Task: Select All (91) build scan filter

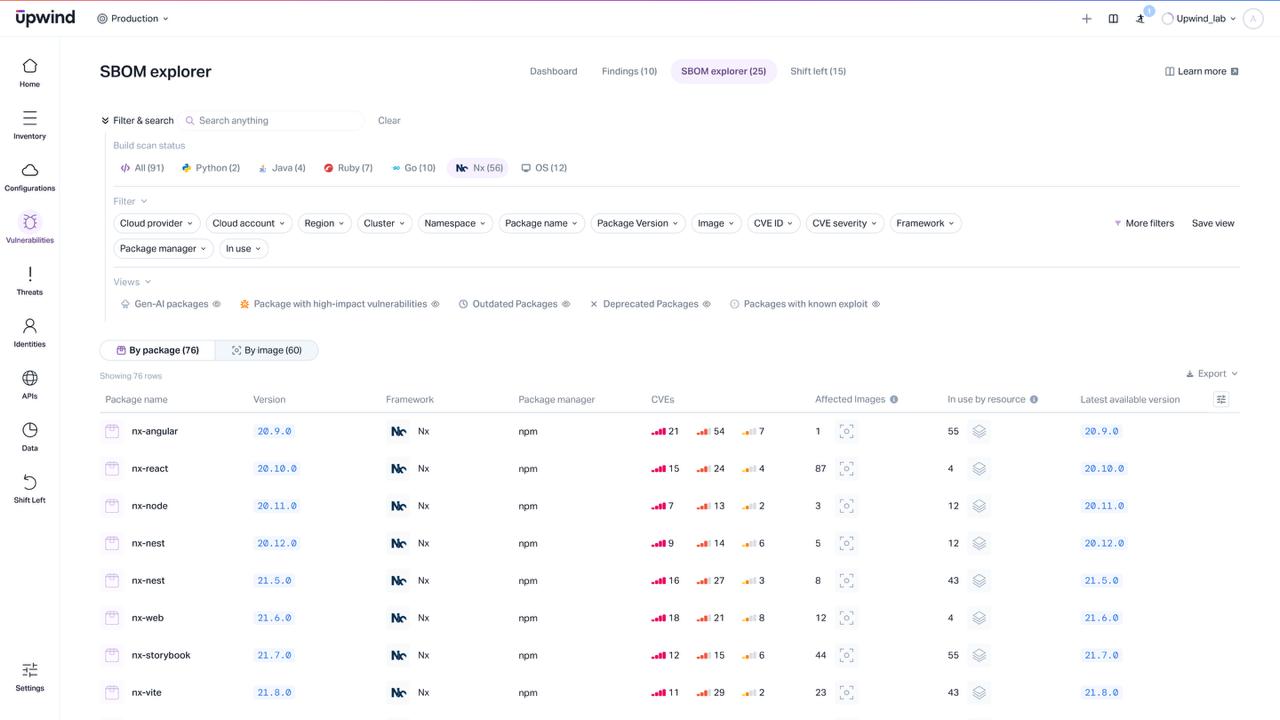Action: click(x=142, y=168)
